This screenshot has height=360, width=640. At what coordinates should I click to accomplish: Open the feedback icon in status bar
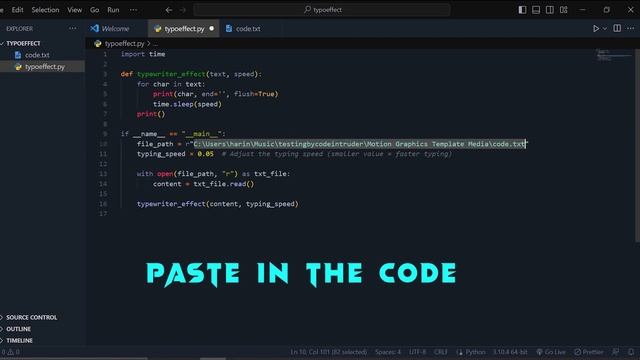[x=616, y=352]
